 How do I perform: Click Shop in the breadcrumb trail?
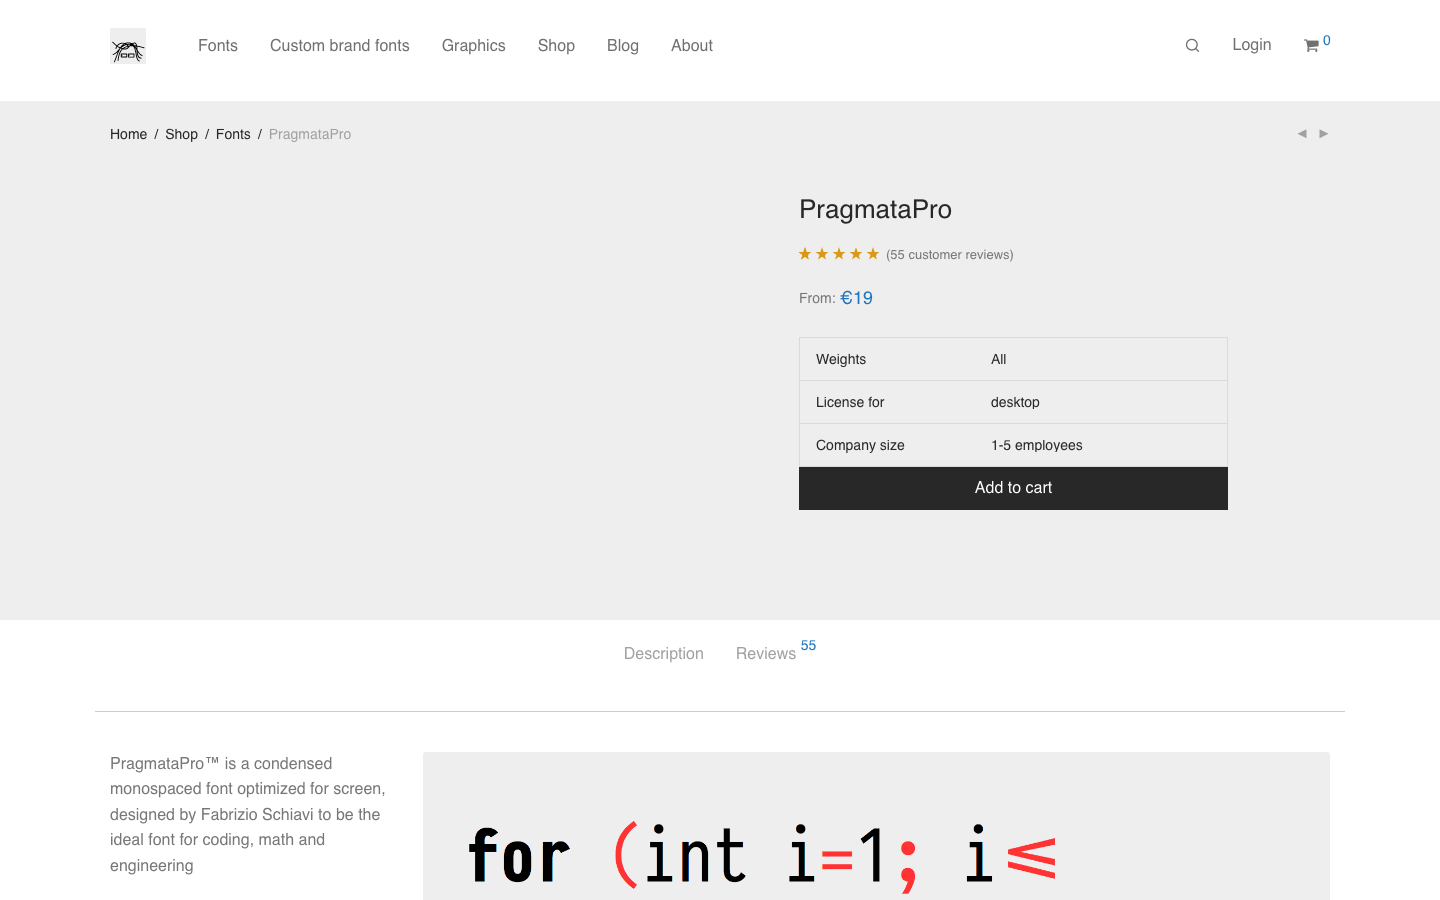(181, 134)
